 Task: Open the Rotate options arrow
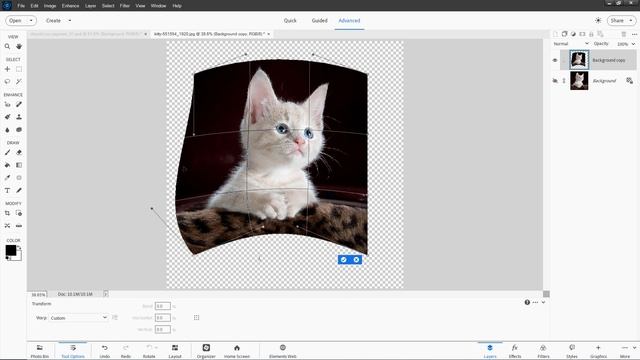156,348
